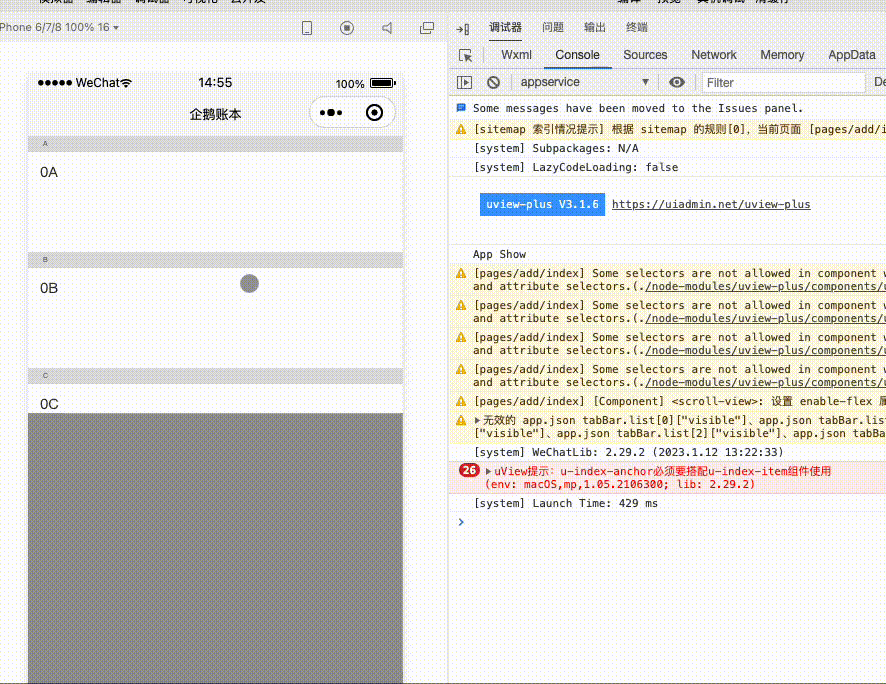Click the multi-window icon in the toolbar
This screenshot has width=886, height=684.
pyautogui.click(x=427, y=28)
